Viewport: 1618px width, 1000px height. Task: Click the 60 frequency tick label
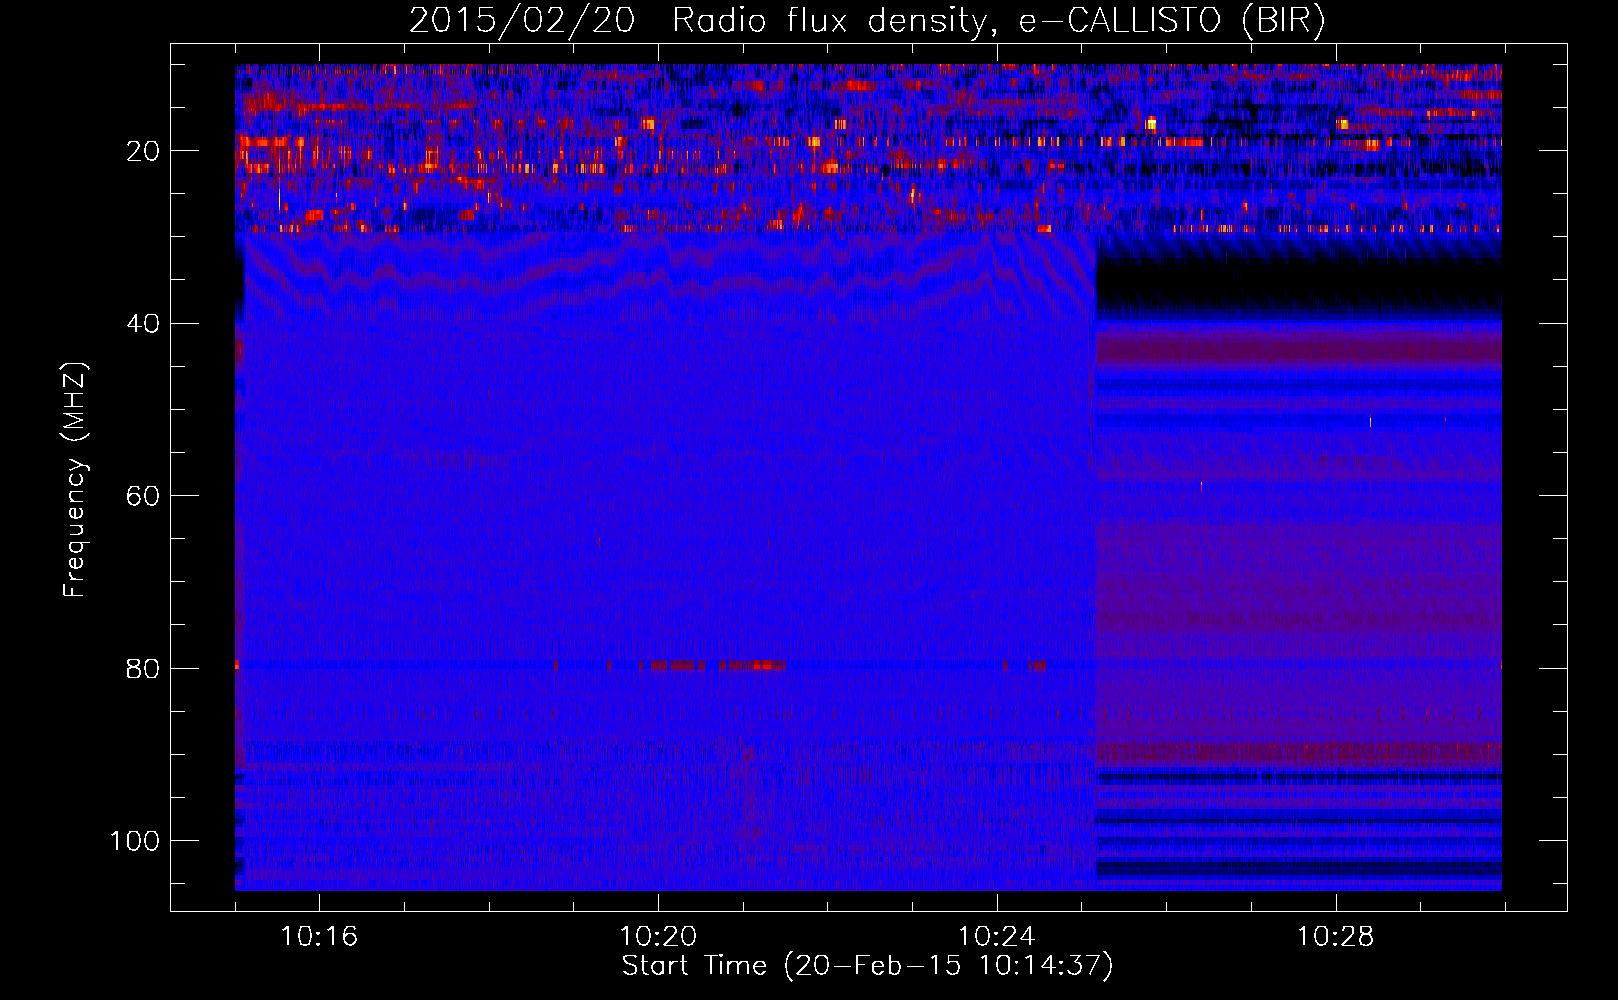point(143,496)
